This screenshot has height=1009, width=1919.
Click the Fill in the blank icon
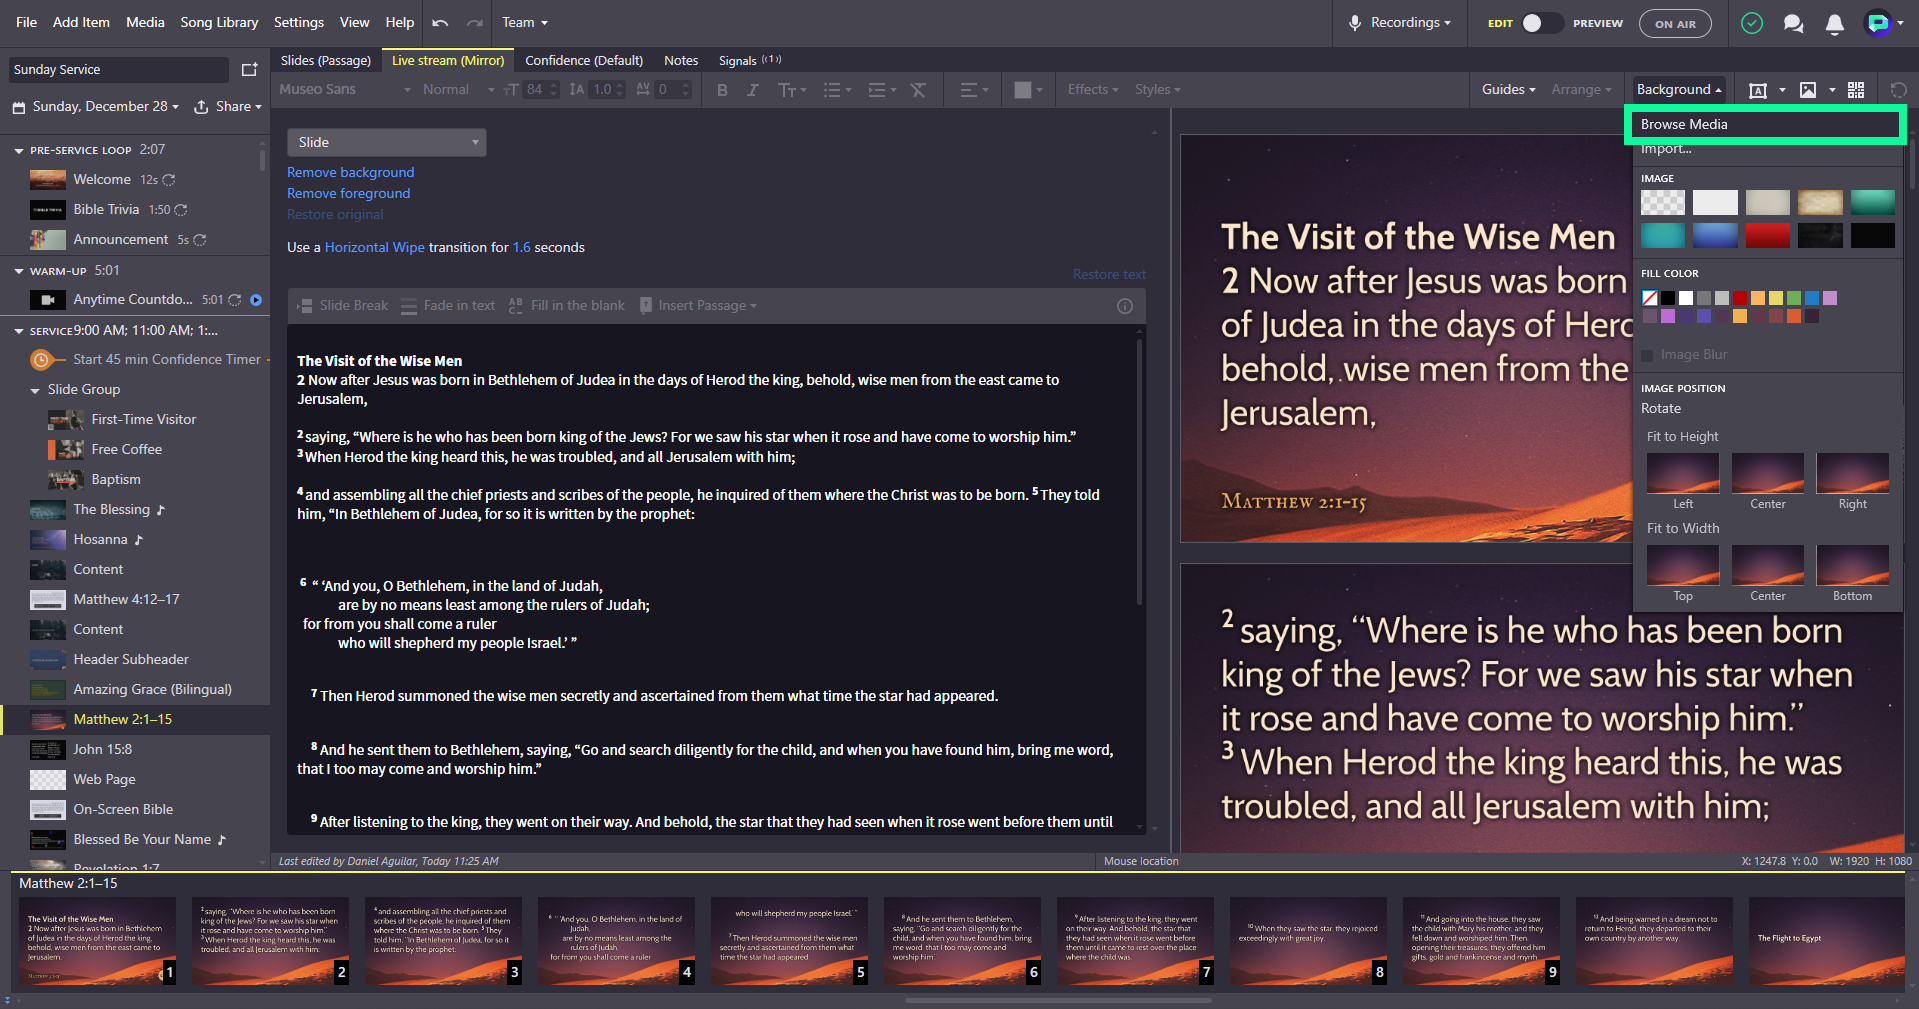[516, 306]
